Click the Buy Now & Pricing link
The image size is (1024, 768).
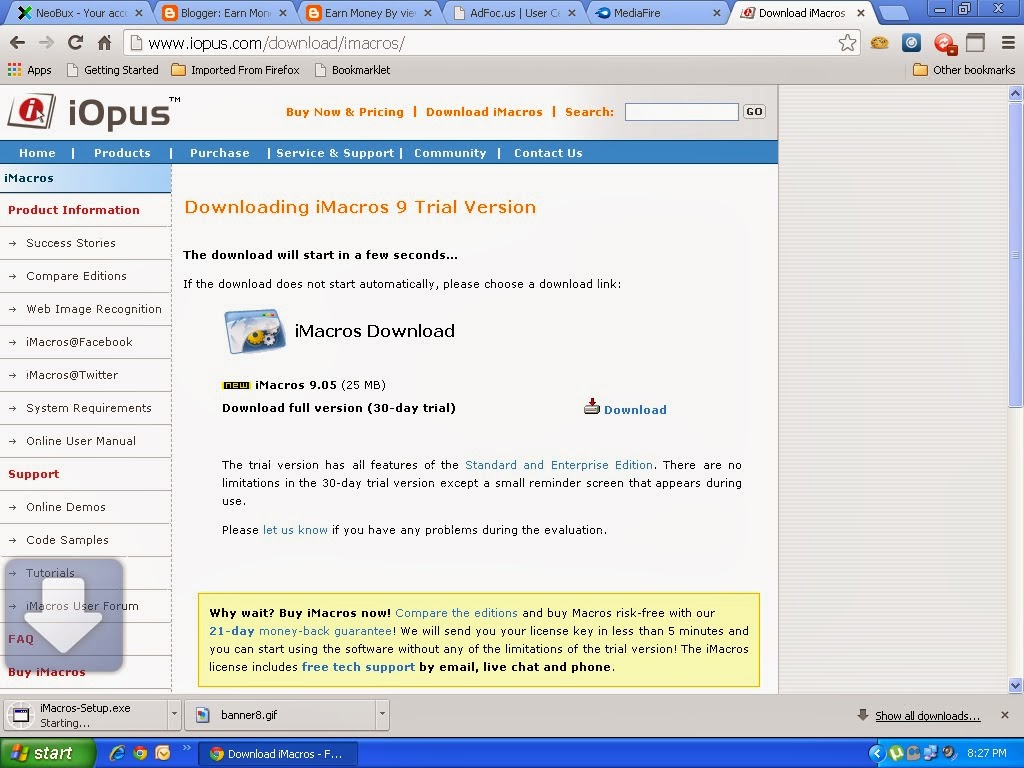point(345,112)
